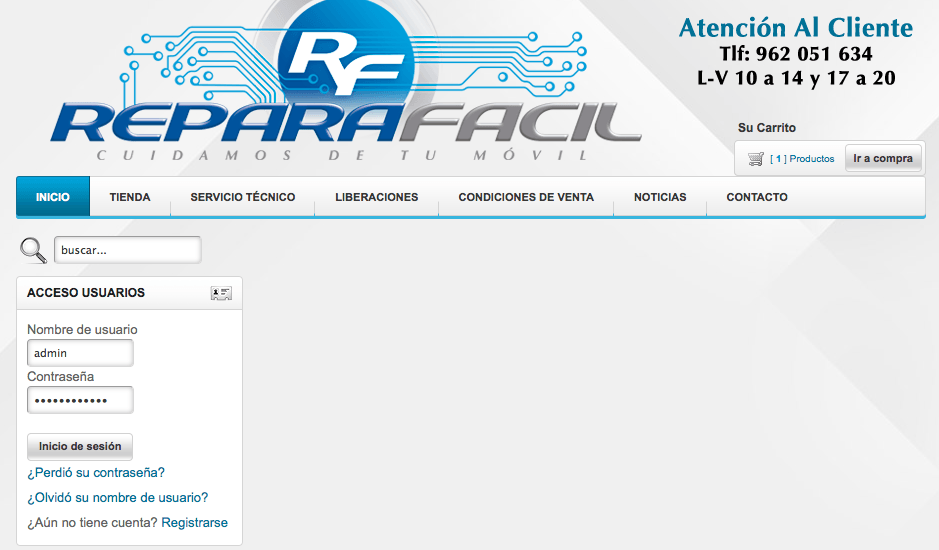Click the 'Ir a compra' button
This screenshot has height=550, width=939.
[883, 158]
